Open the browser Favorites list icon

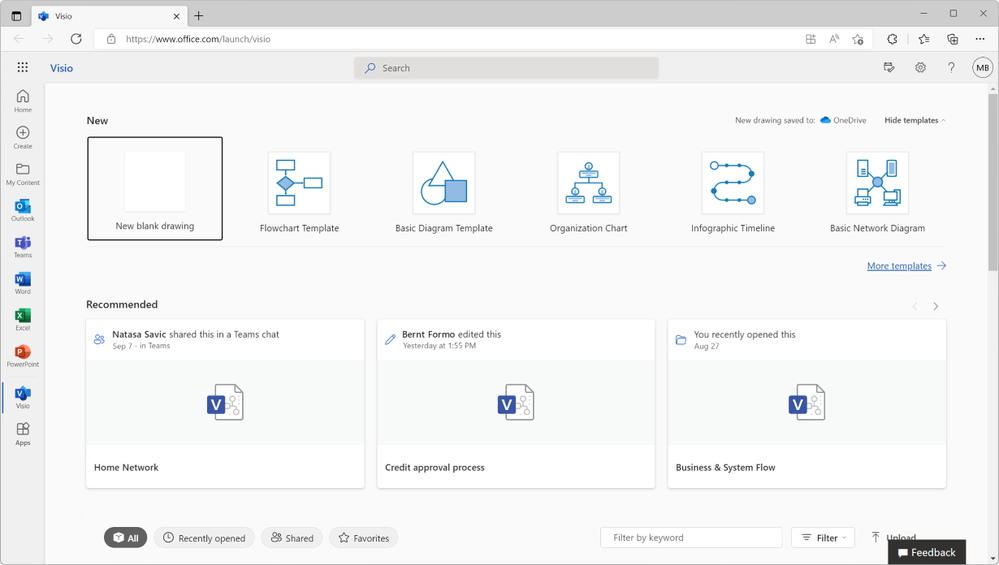(x=924, y=39)
